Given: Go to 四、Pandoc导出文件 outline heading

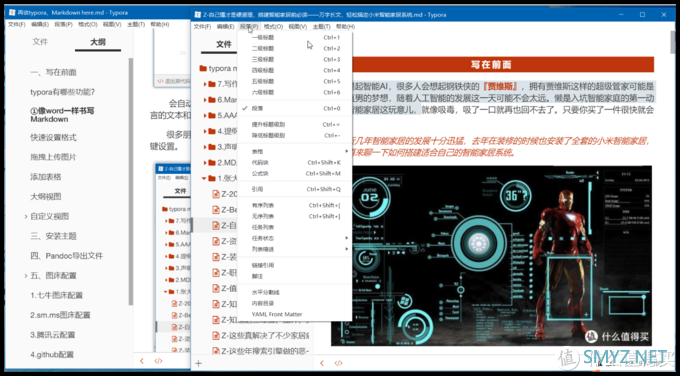Looking at the screenshot, I should point(67,256).
